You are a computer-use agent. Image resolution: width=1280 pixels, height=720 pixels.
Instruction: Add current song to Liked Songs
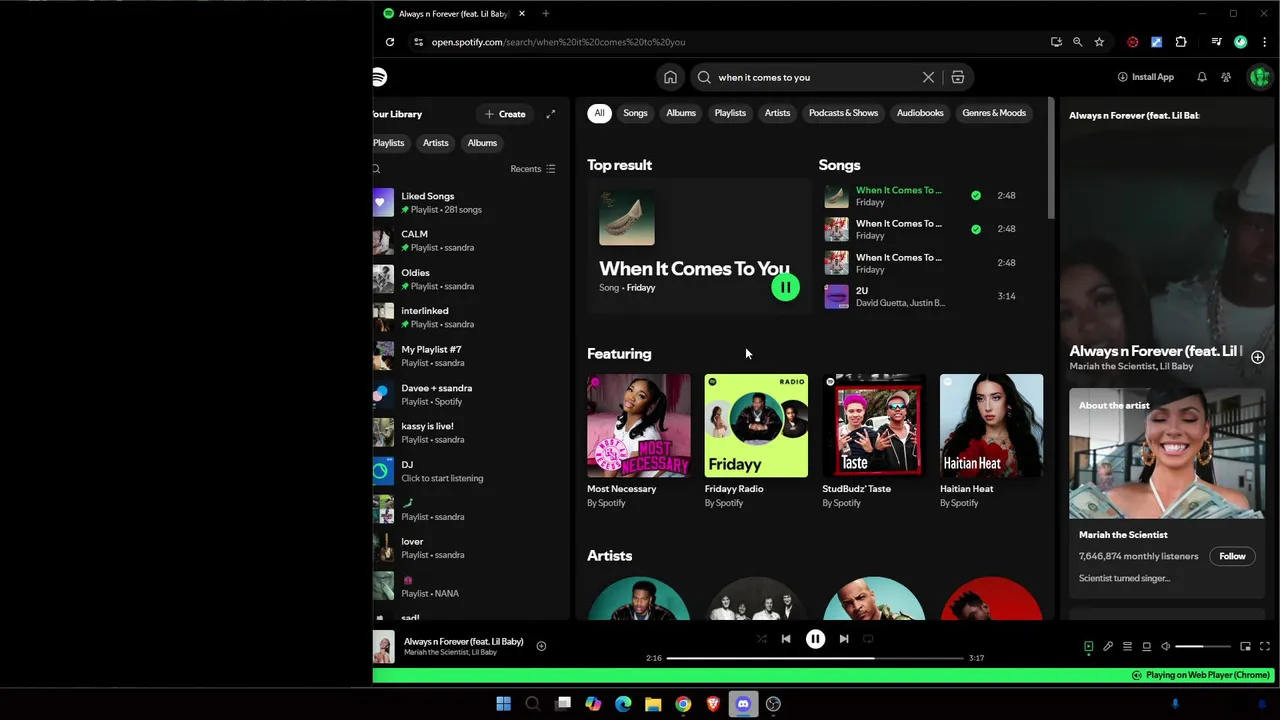pyautogui.click(x=541, y=646)
